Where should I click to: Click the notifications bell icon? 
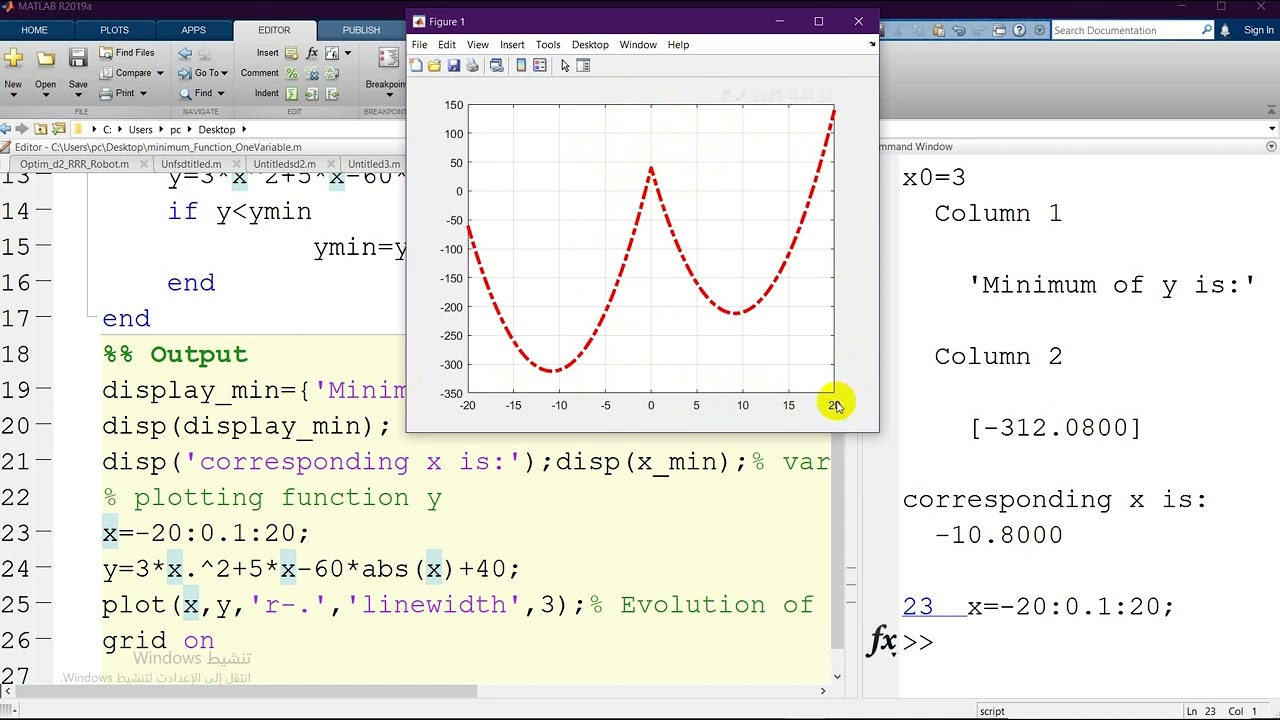[1225, 30]
